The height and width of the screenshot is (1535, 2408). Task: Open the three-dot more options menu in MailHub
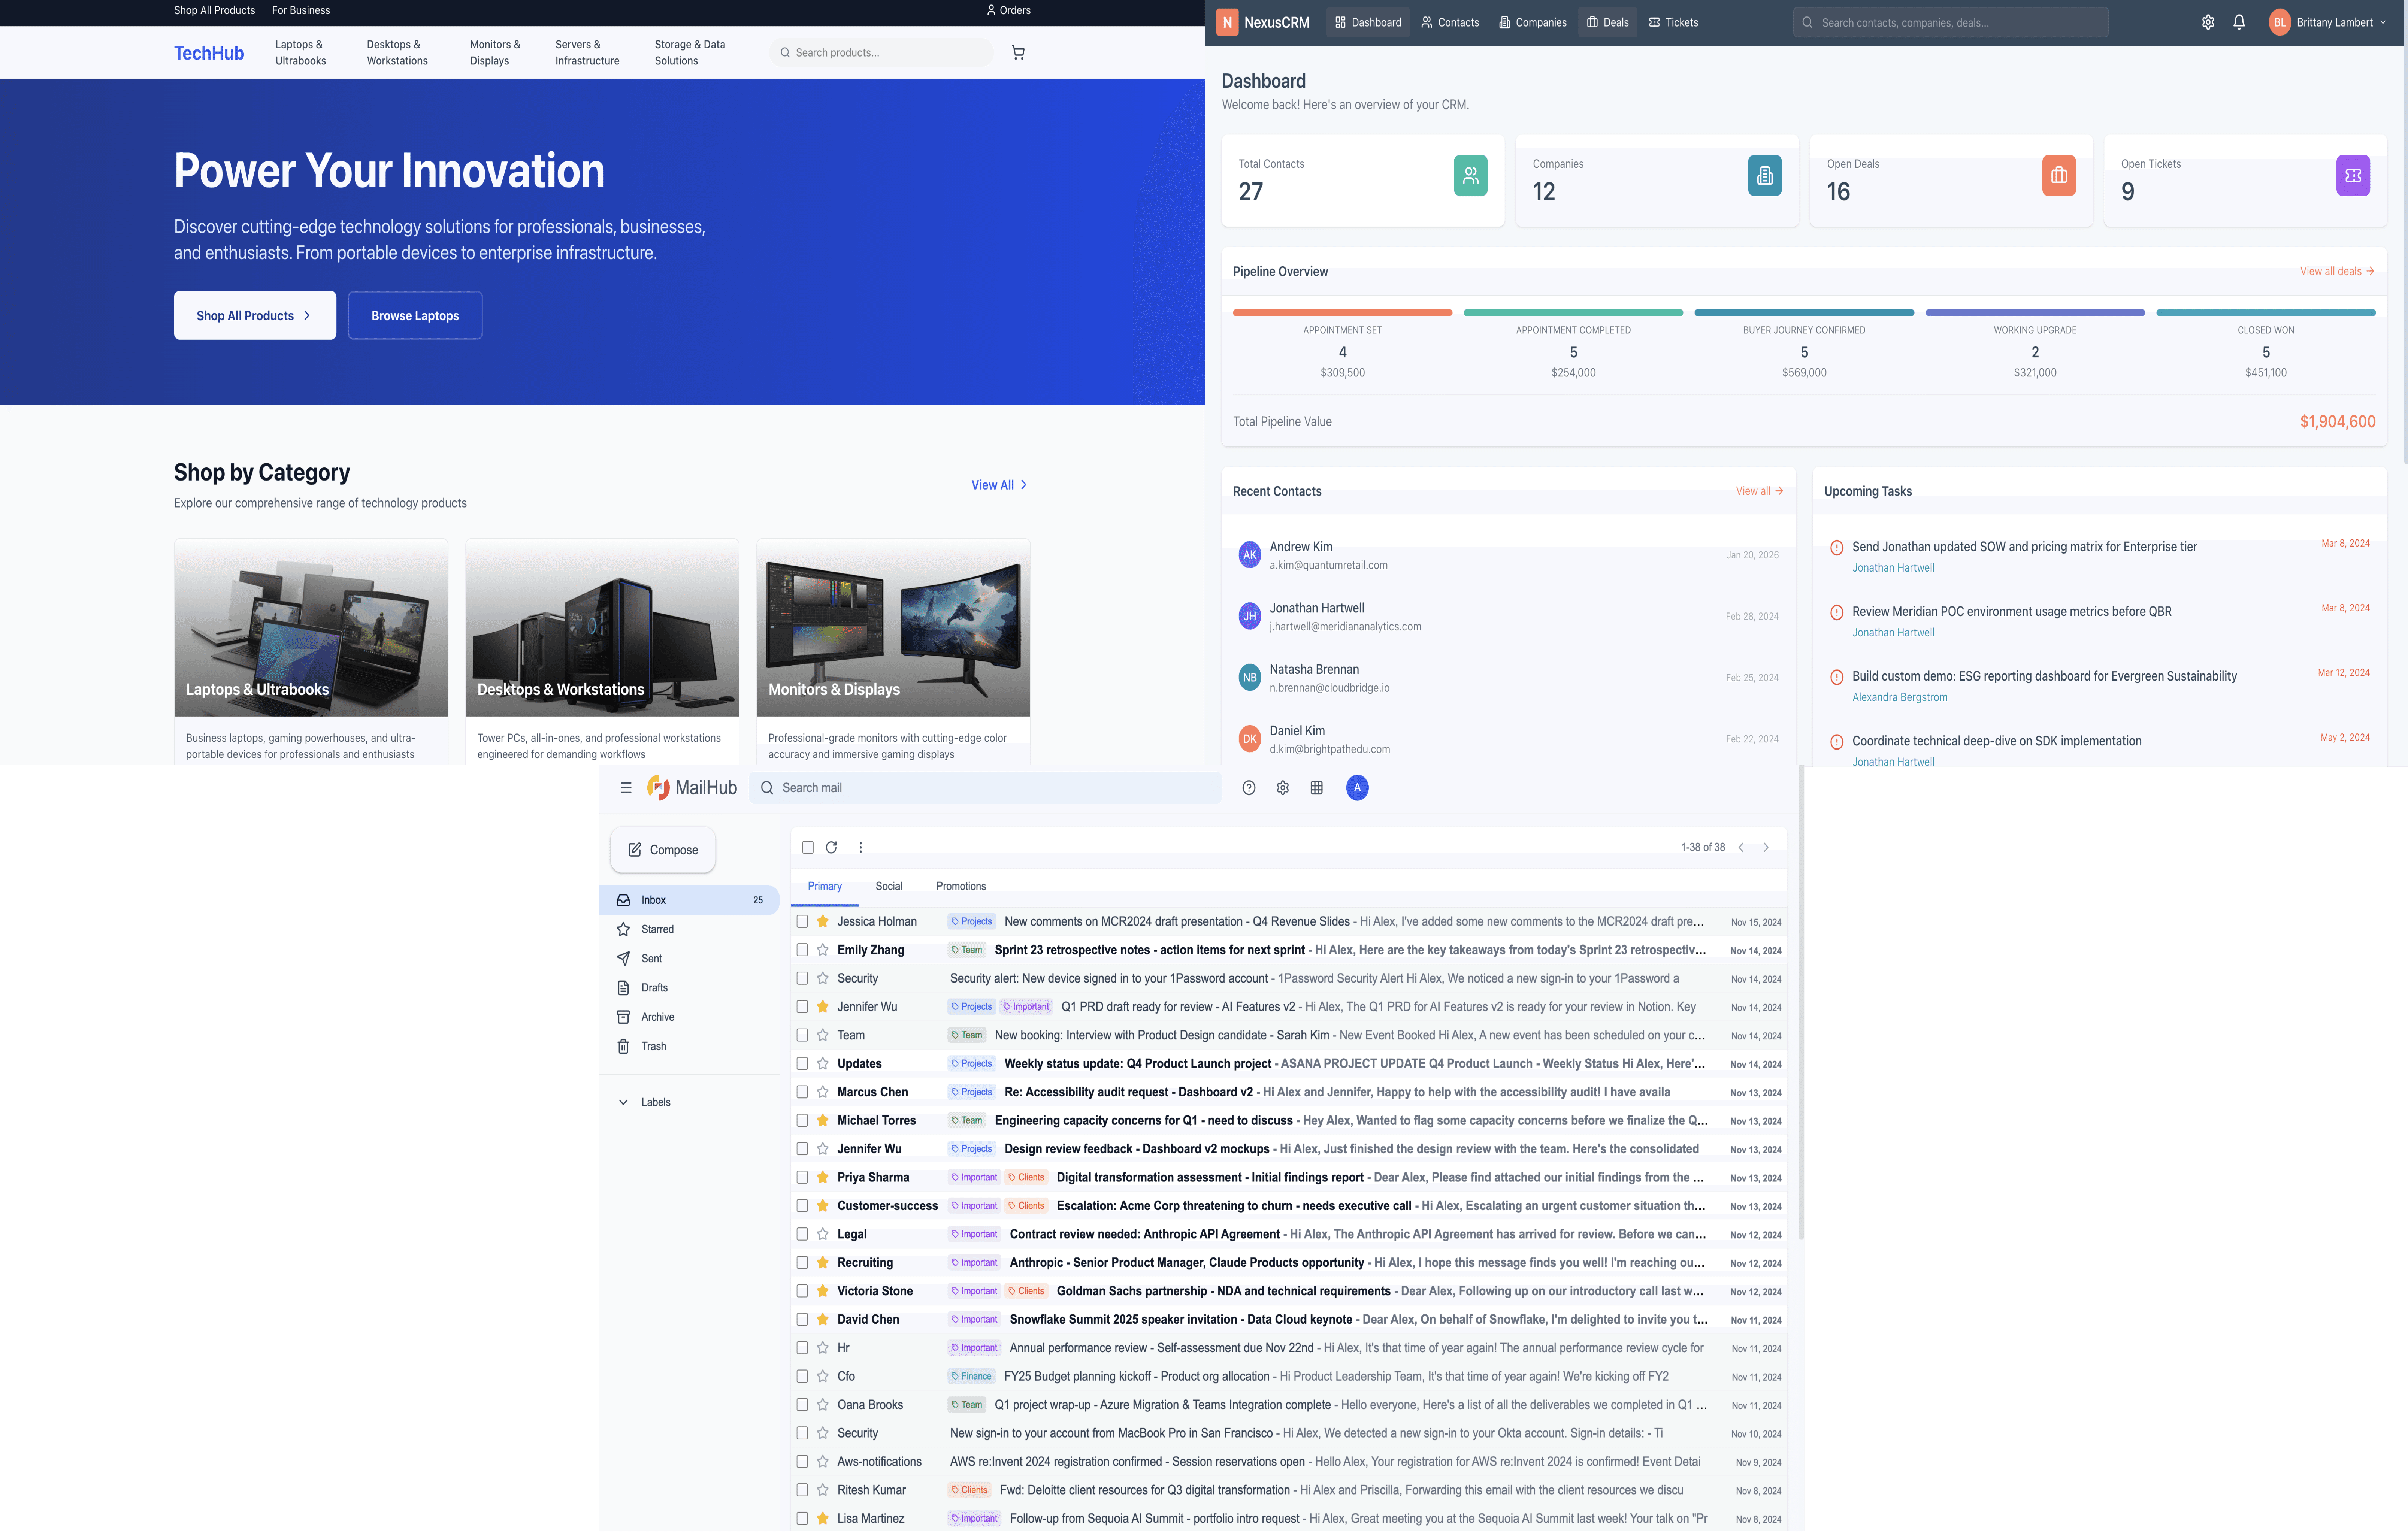(860, 847)
